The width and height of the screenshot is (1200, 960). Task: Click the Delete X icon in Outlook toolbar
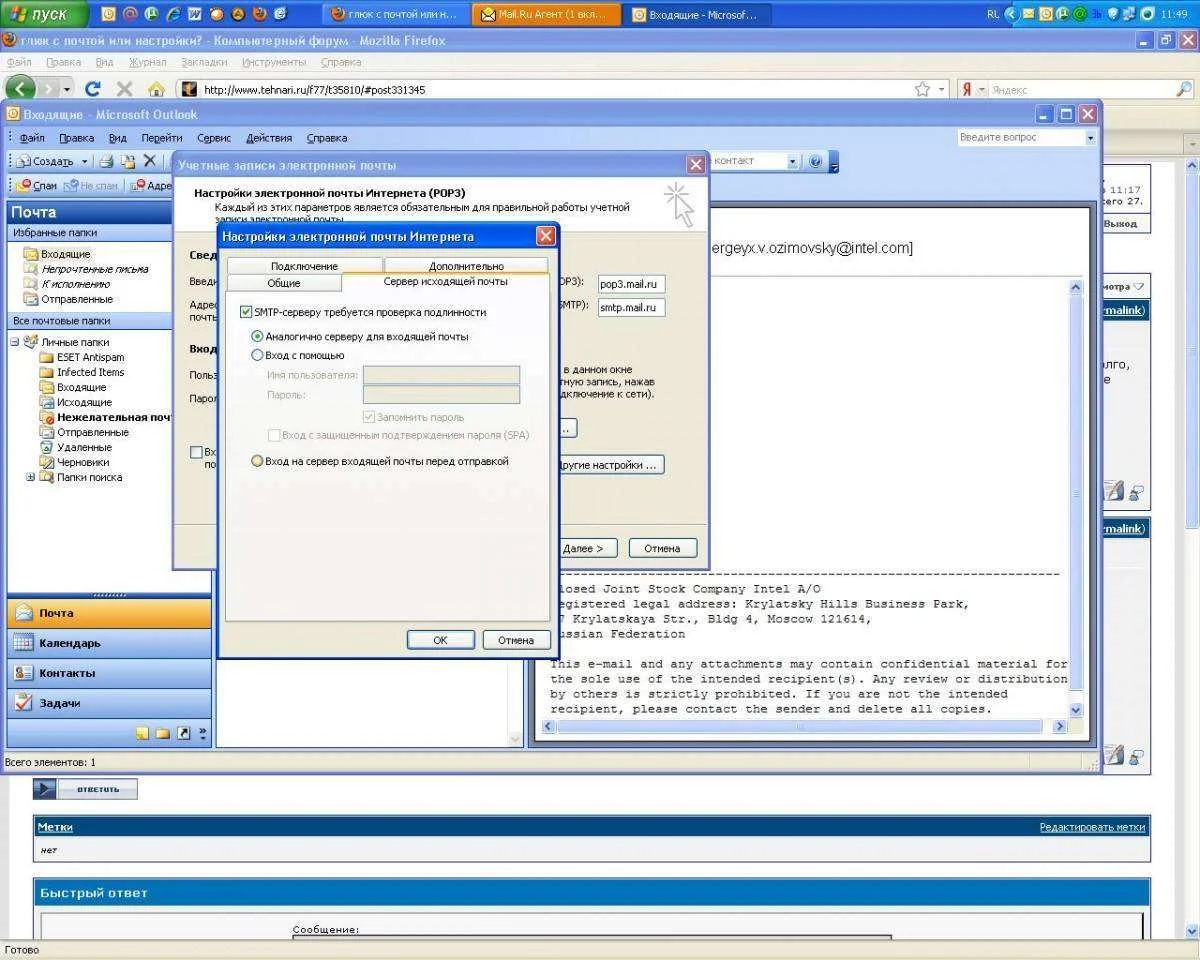[150, 161]
